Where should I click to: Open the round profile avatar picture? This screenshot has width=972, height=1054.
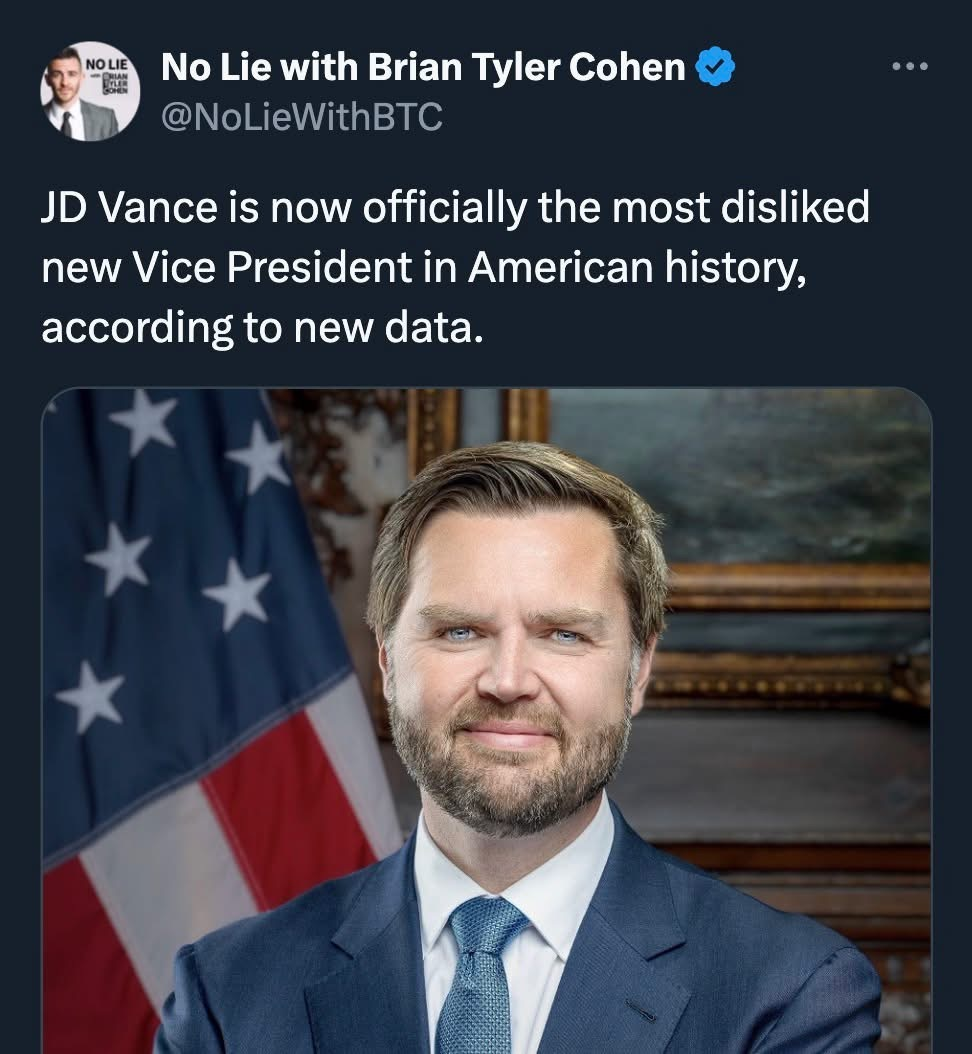click(x=89, y=92)
